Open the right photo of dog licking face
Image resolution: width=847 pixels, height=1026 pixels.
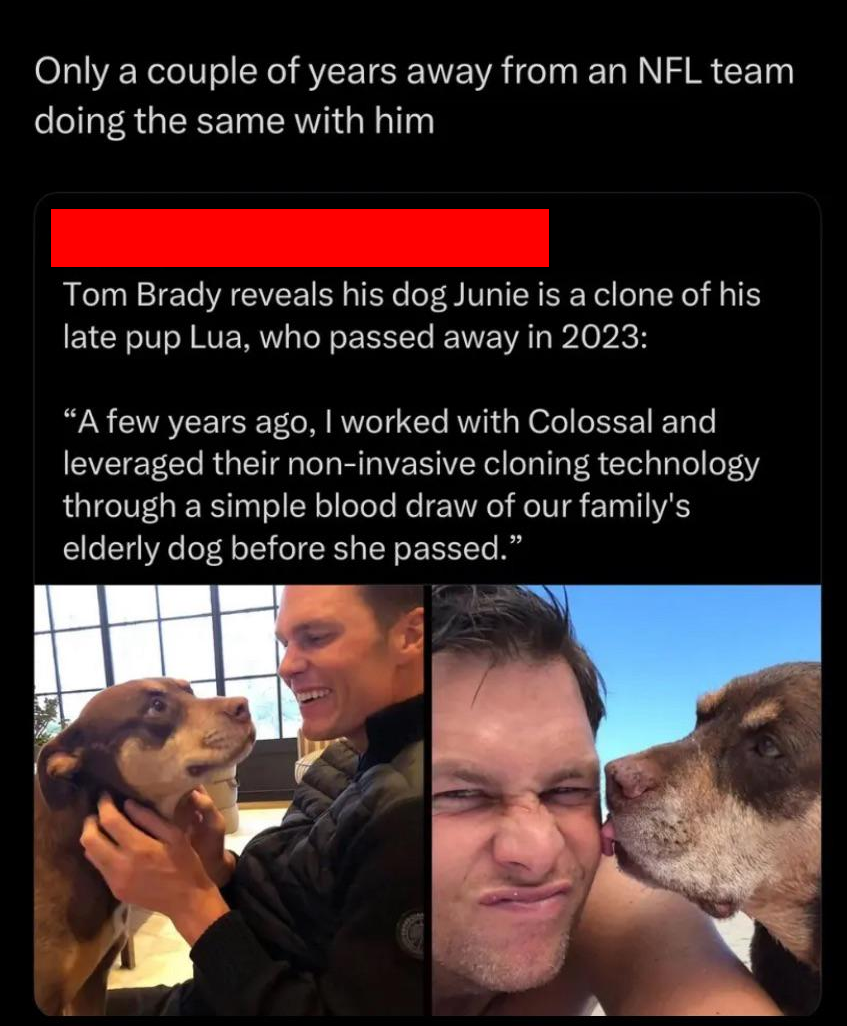click(x=627, y=800)
